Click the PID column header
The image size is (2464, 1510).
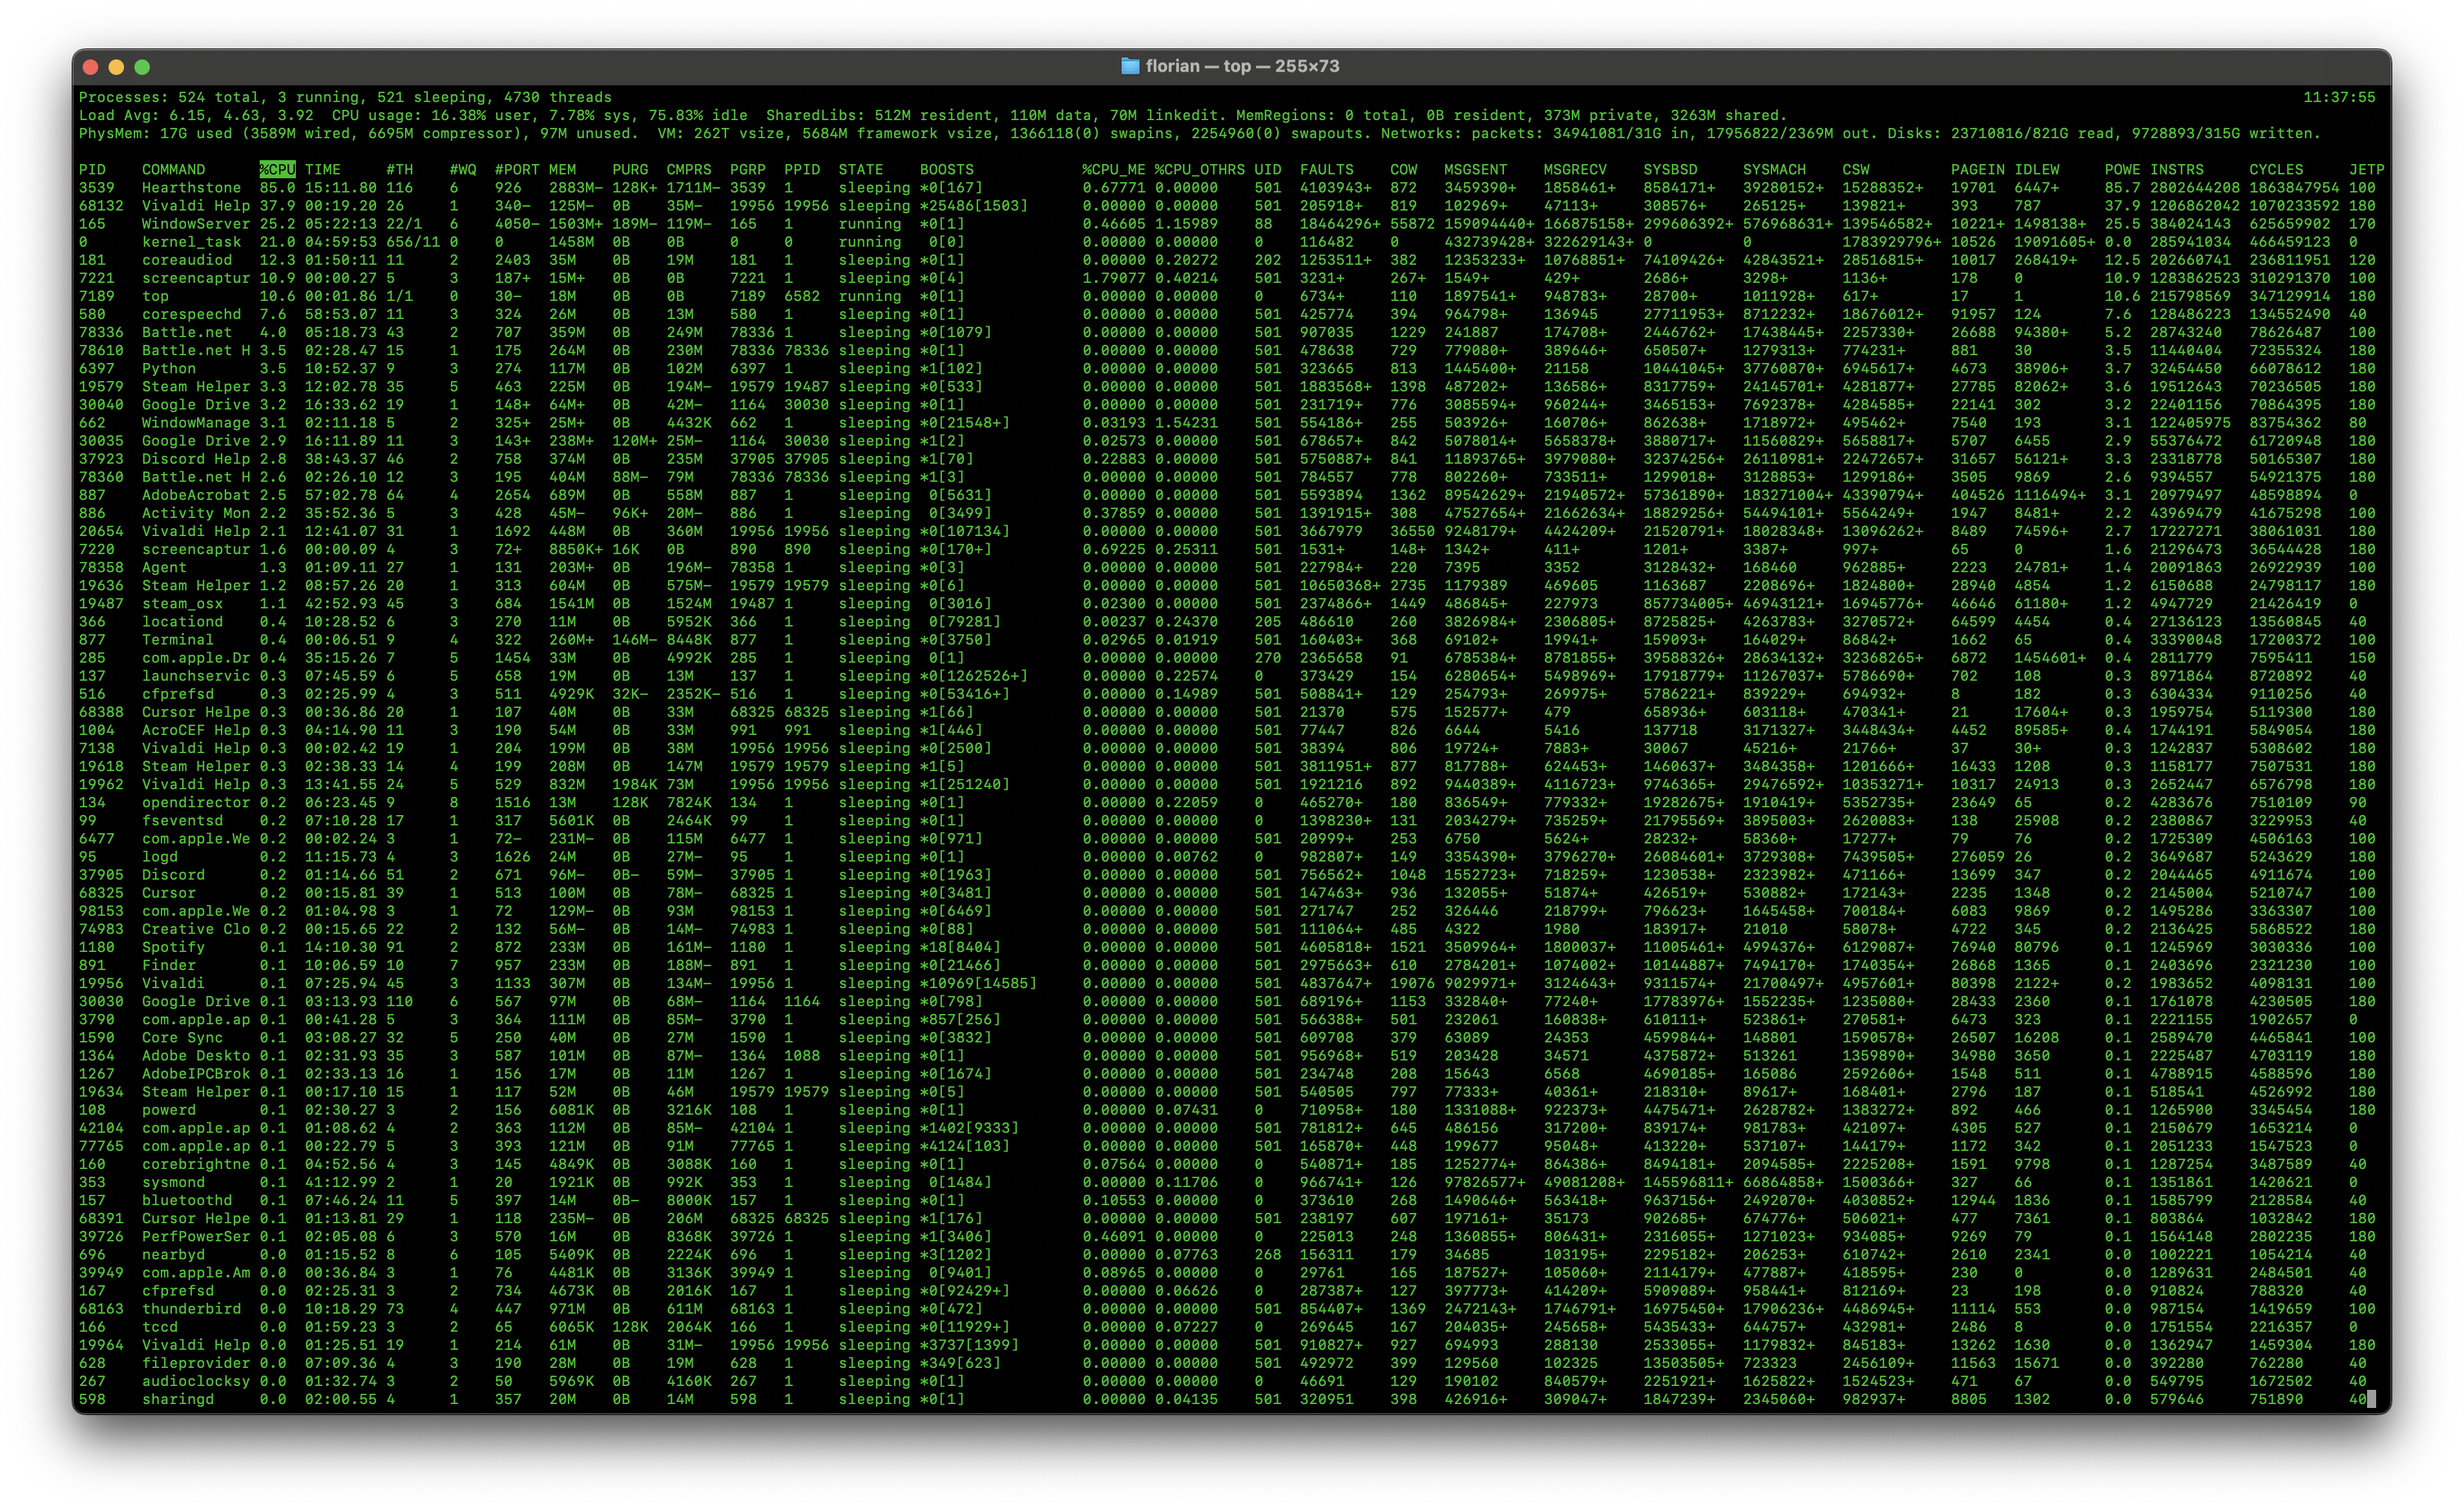(x=92, y=169)
